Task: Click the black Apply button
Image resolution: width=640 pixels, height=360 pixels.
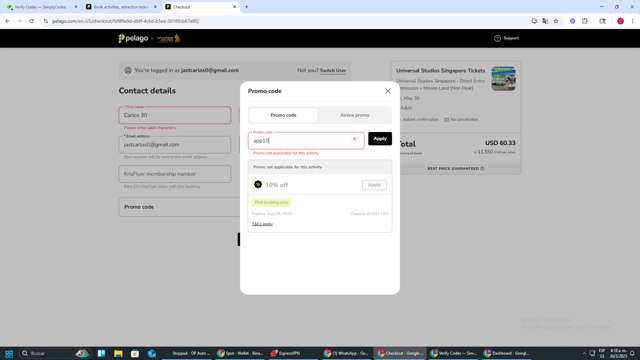Action: coord(380,139)
